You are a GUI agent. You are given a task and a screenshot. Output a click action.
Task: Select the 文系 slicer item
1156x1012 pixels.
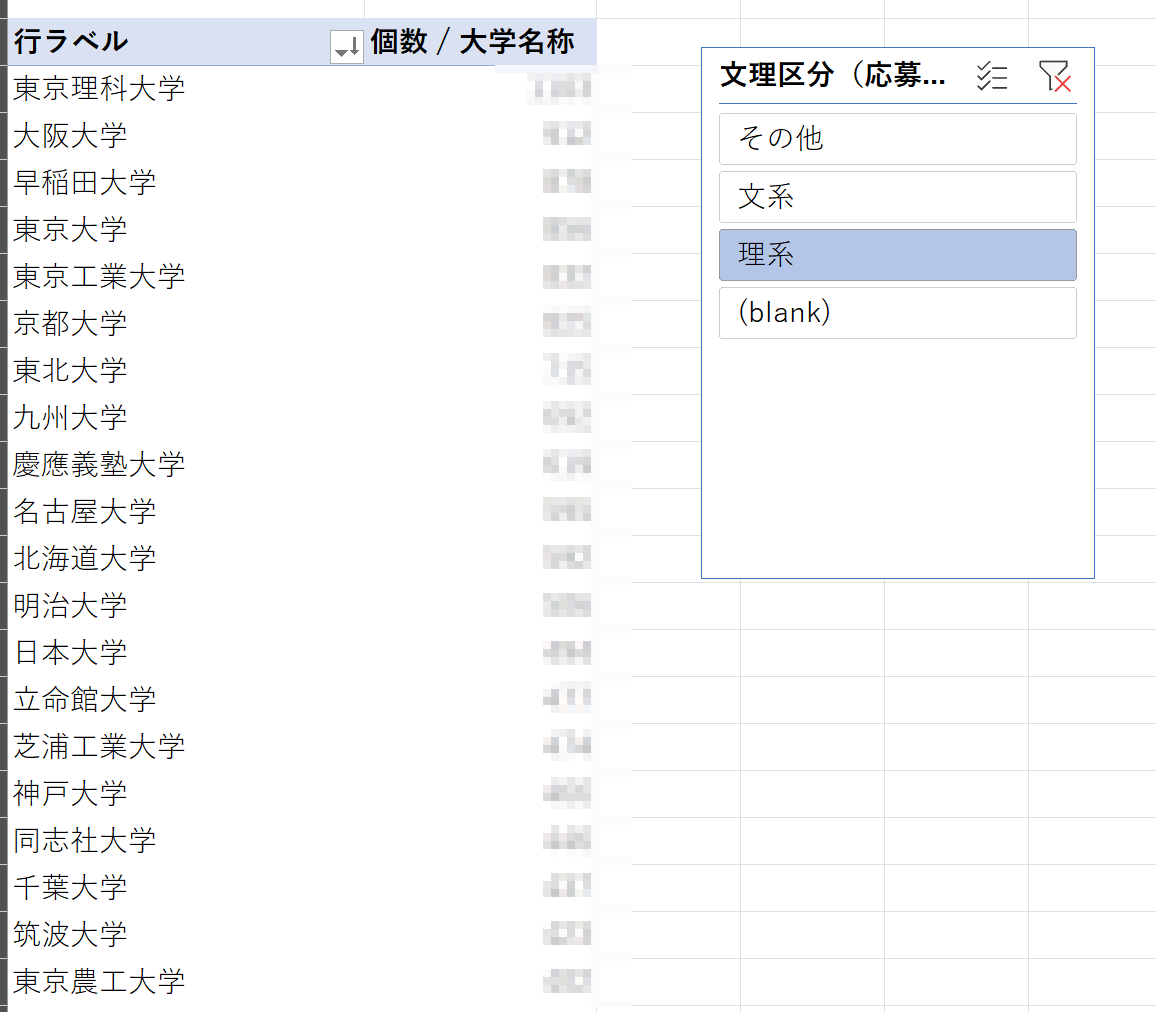pos(897,197)
